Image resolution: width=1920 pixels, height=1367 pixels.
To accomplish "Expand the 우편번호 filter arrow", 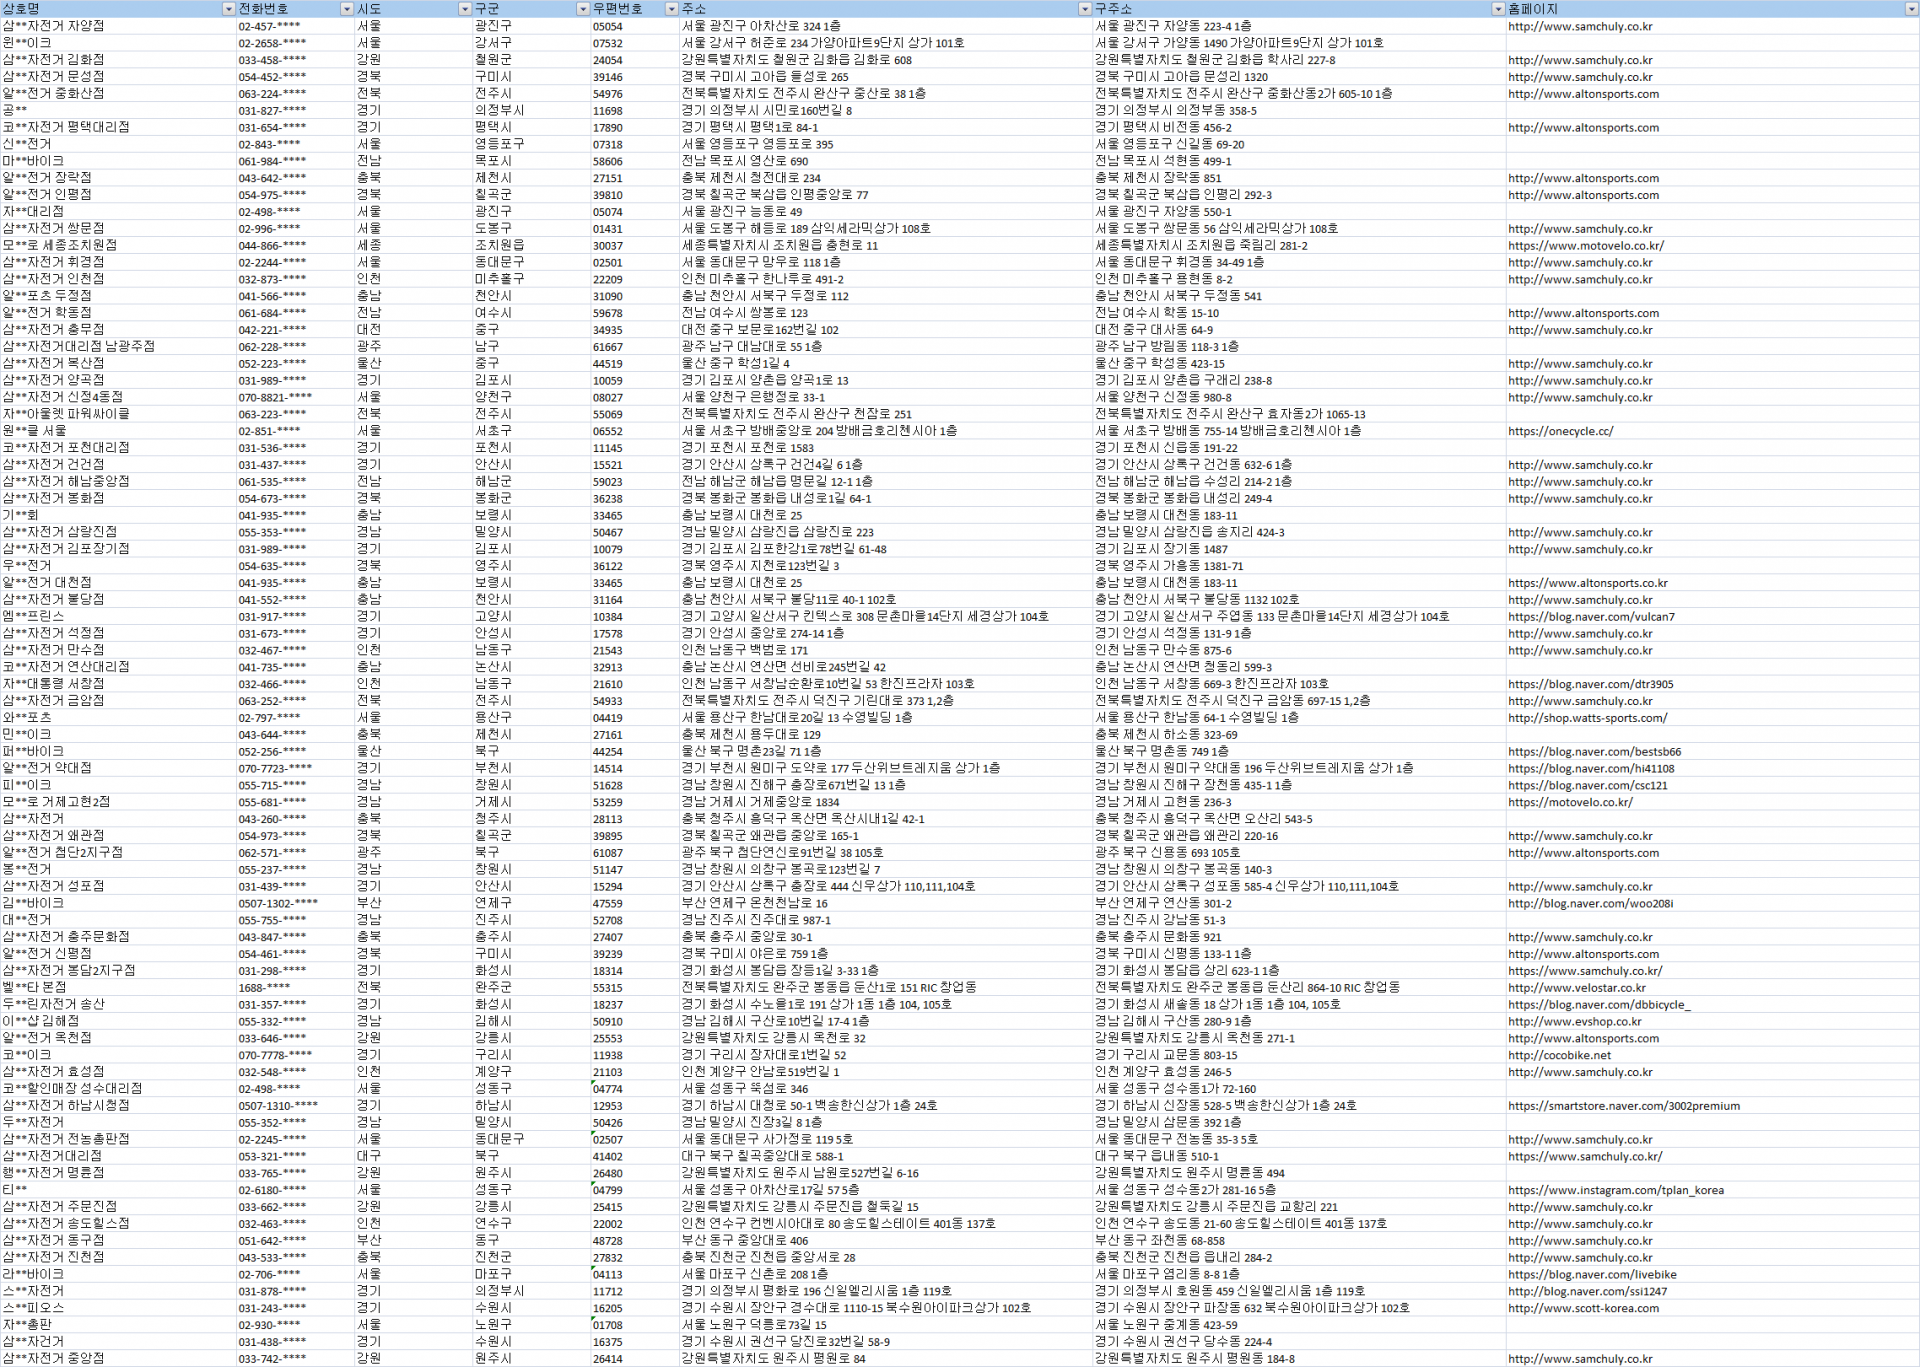I will coord(671,9).
